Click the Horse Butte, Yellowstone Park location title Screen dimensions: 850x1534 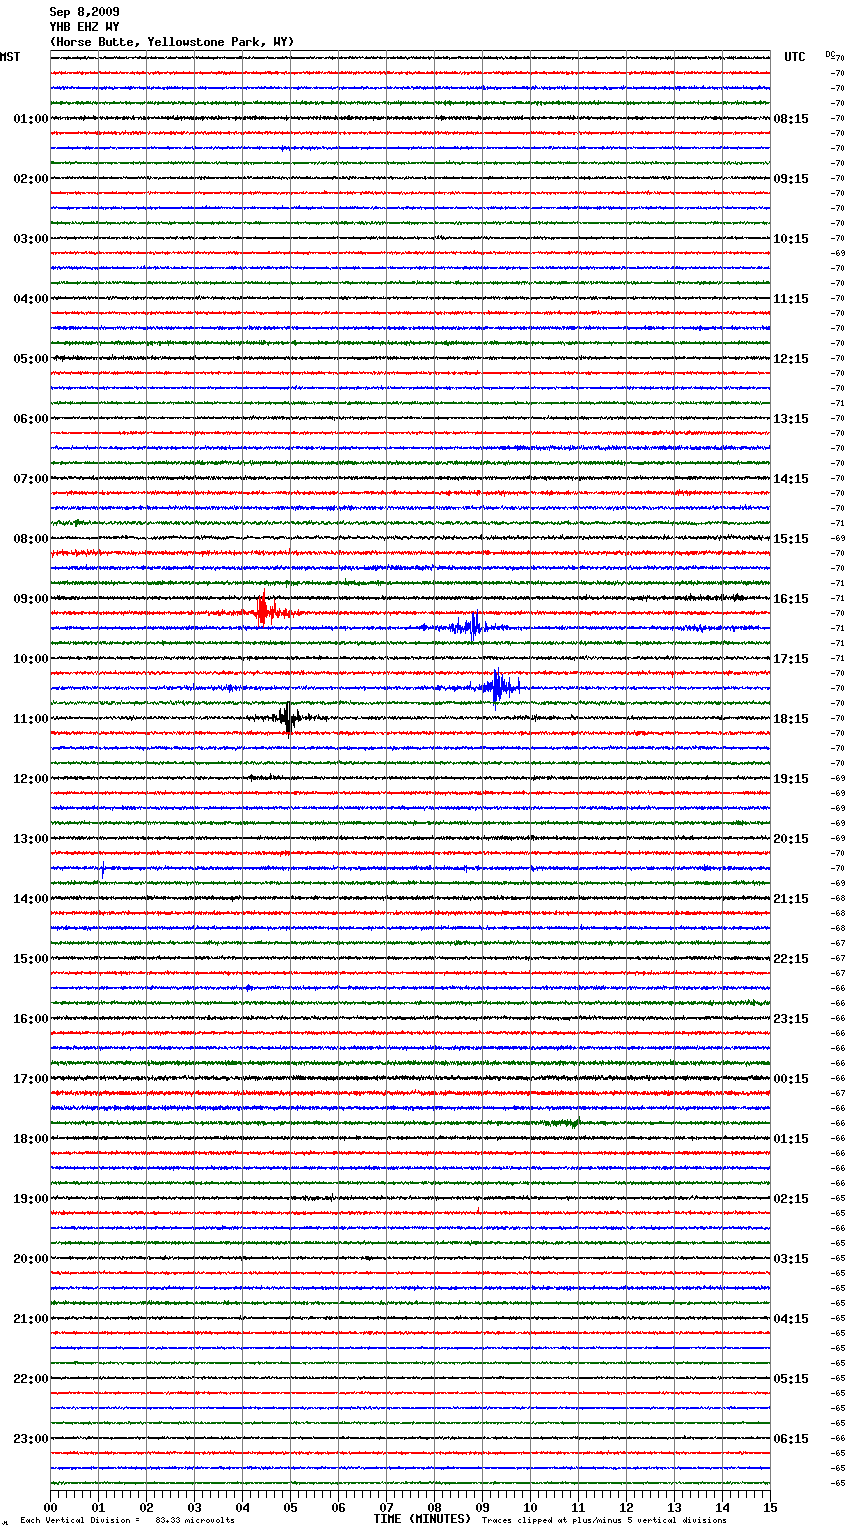click(172, 42)
